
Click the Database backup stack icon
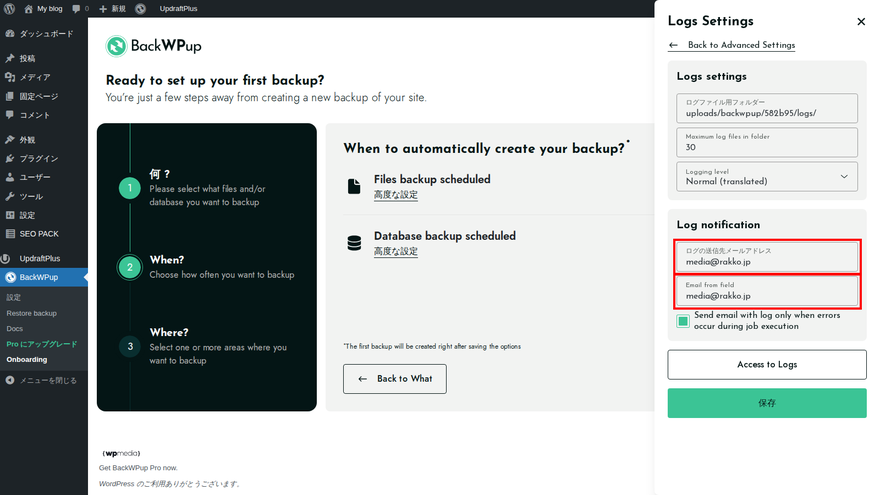click(354, 243)
